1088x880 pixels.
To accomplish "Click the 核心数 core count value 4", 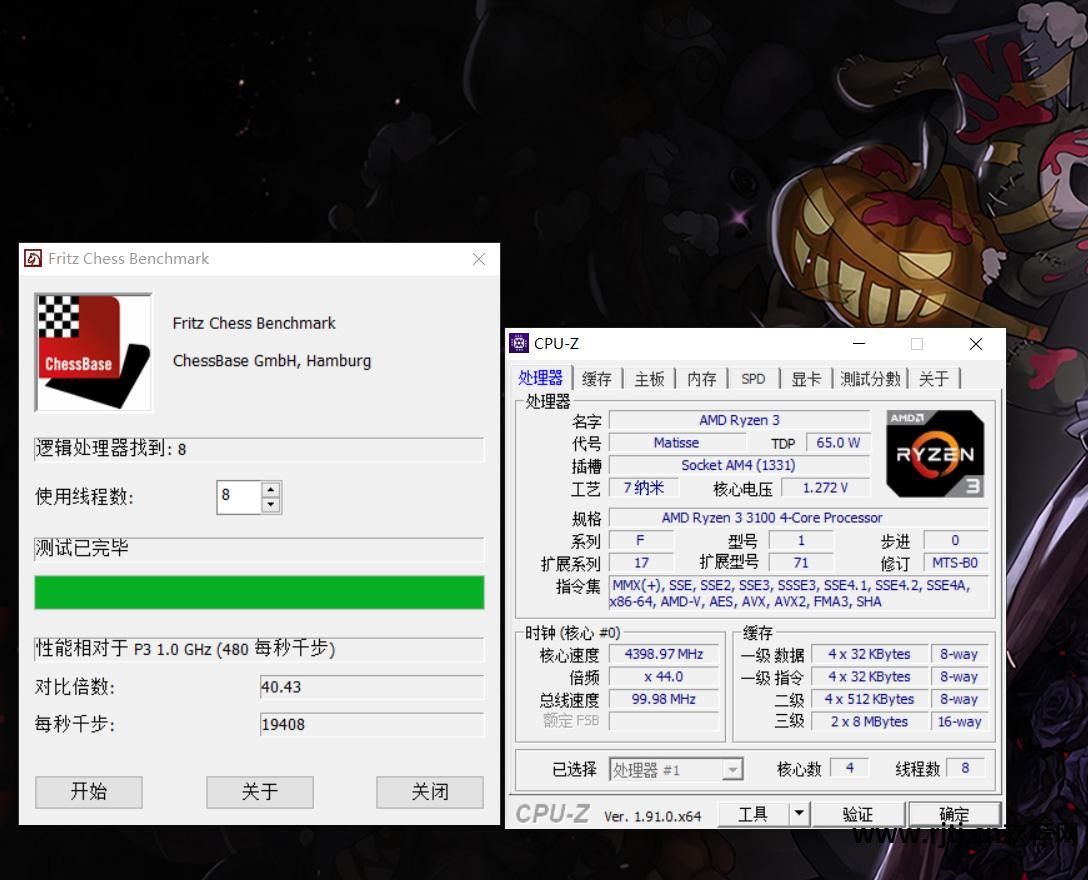I will coord(850,768).
